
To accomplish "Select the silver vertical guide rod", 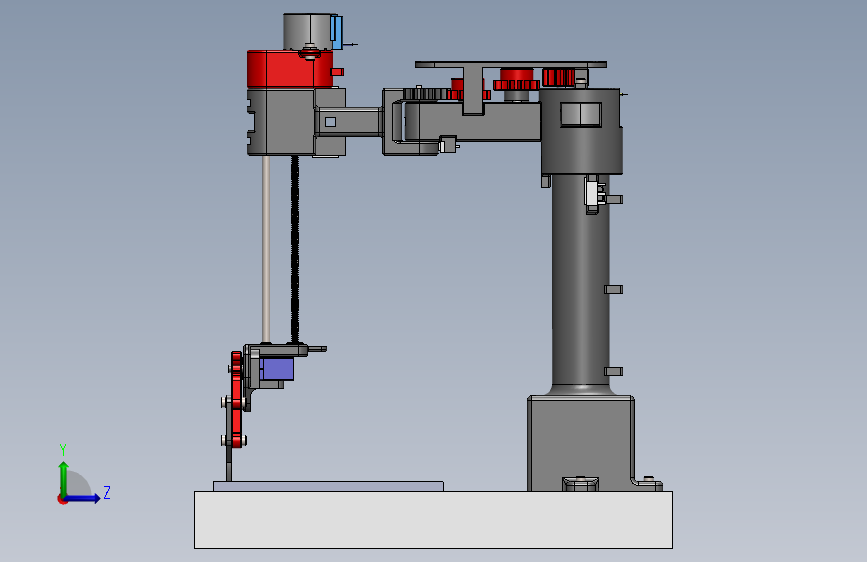I will (266, 249).
